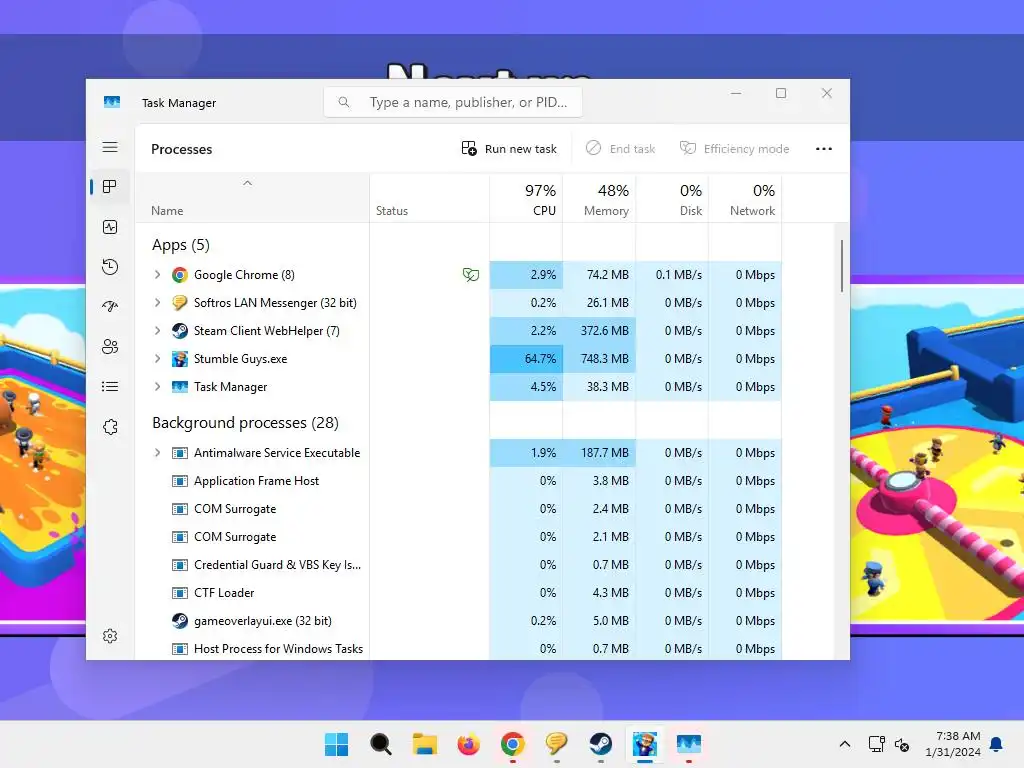Select the COM Surrogate row using 2.4 MB
The image size is (1024, 768).
[458, 509]
